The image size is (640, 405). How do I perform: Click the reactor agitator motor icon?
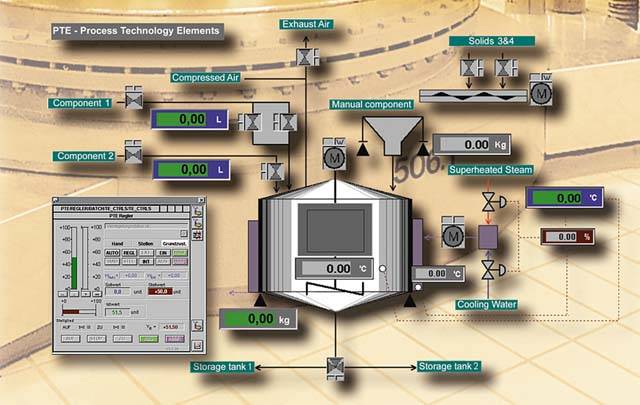click(333, 158)
